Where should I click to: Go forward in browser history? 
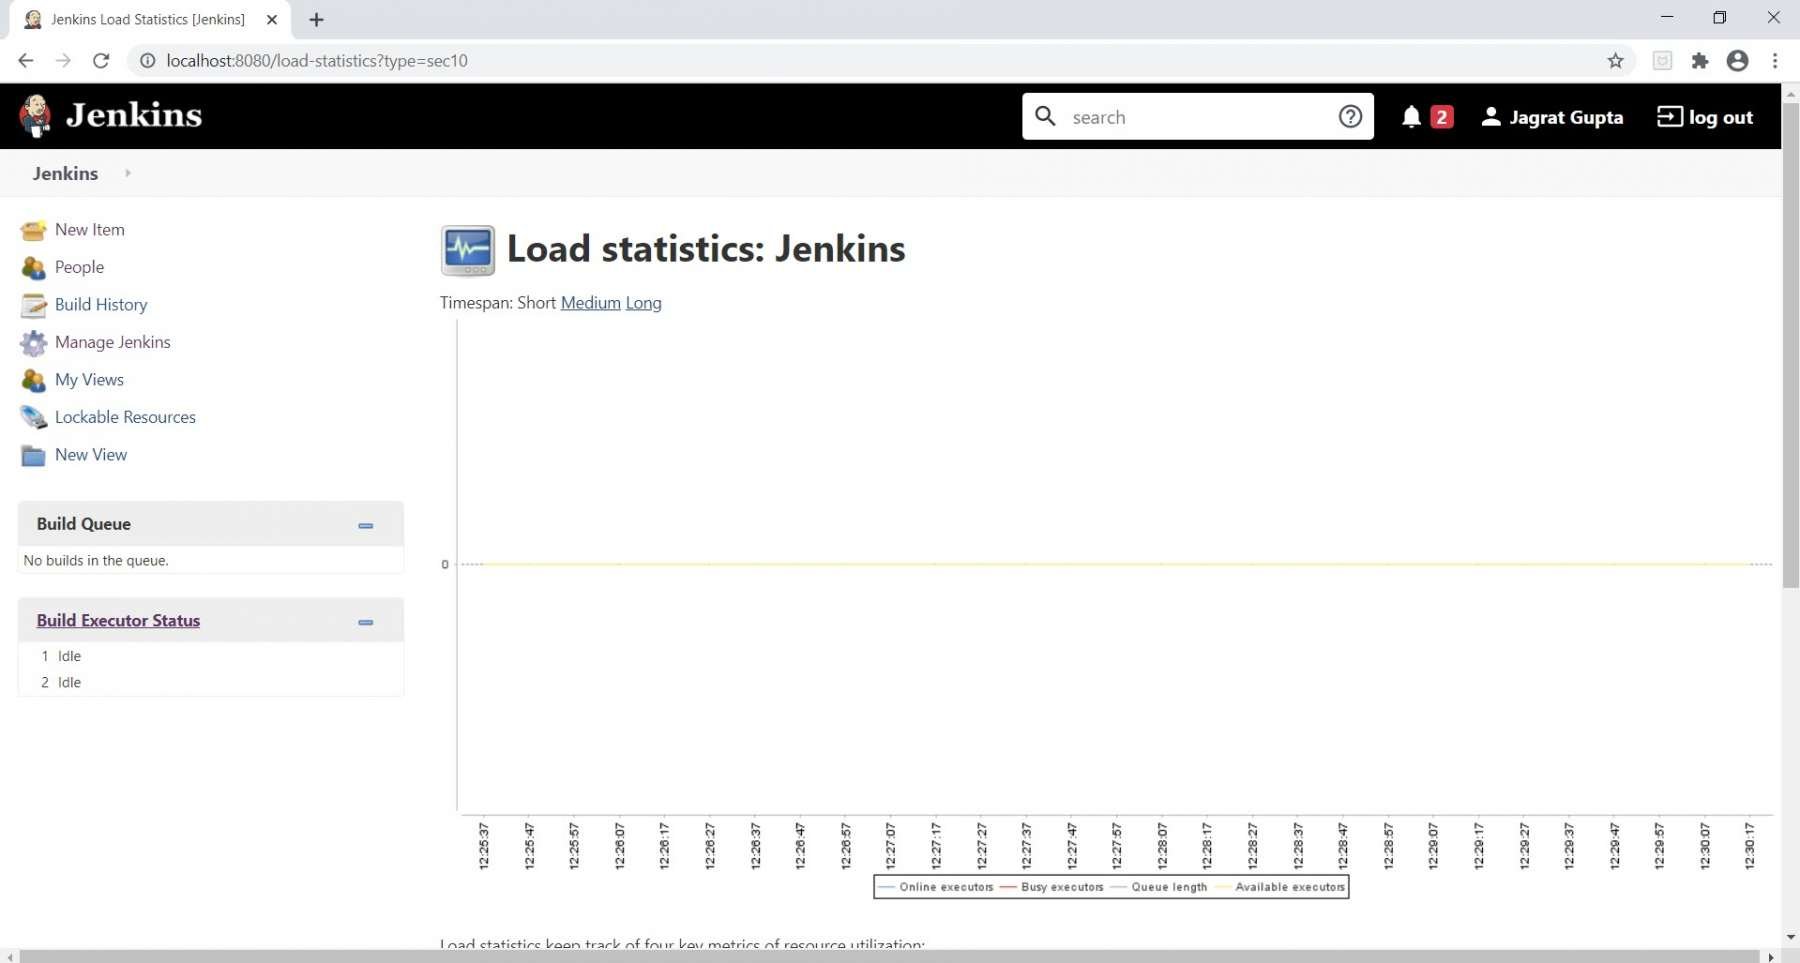pyautogui.click(x=63, y=60)
